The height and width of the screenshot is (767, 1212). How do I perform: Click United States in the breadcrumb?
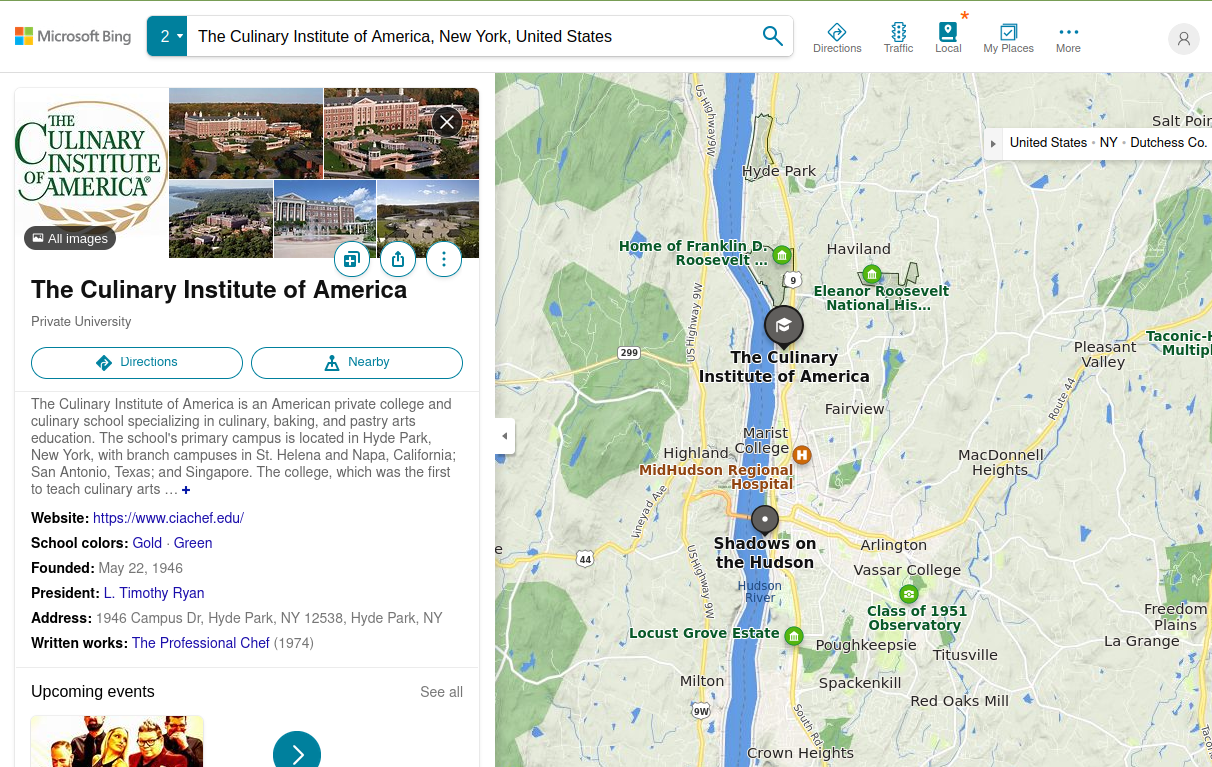1048,143
